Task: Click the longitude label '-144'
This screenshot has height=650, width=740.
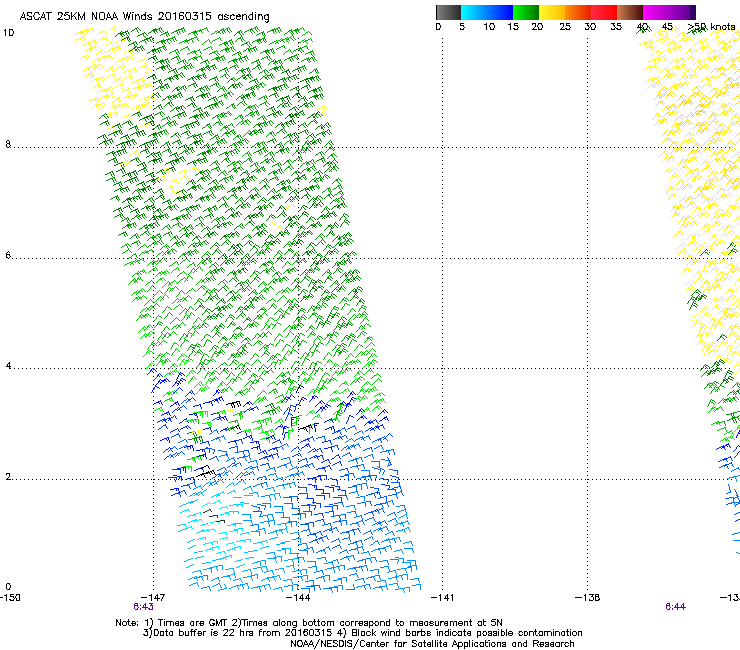Action: [298, 598]
